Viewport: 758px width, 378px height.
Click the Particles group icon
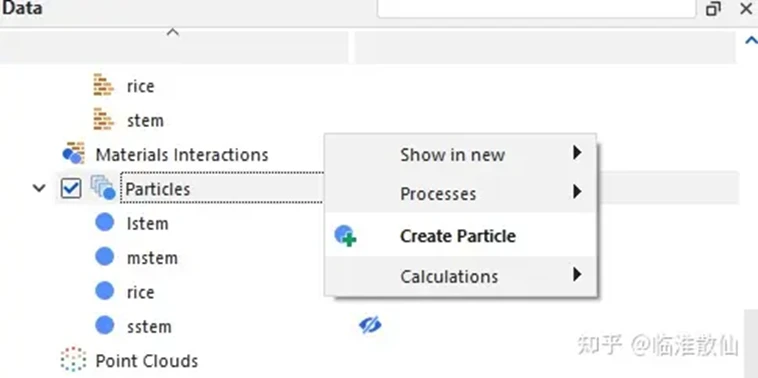click(102, 188)
